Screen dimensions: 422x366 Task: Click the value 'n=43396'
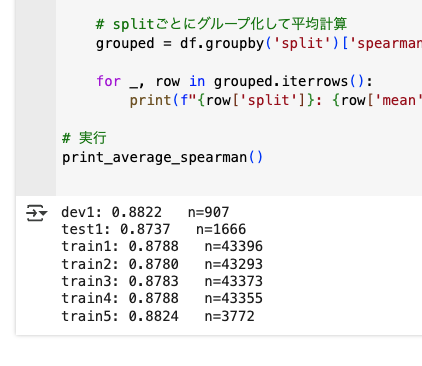point(234,246)
